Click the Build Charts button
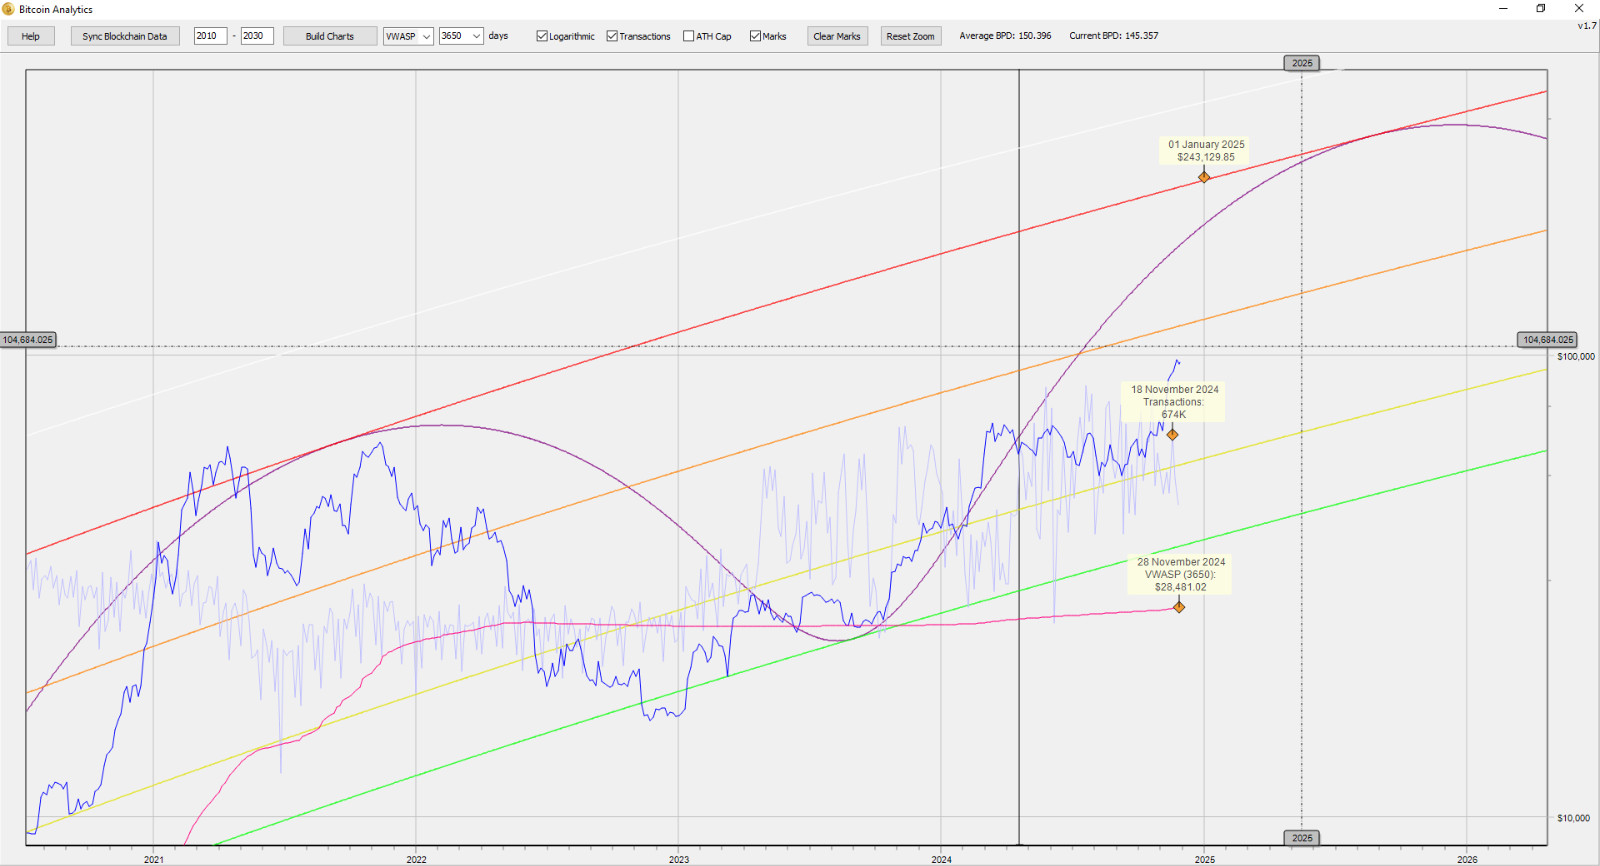 tap(330, 36)
